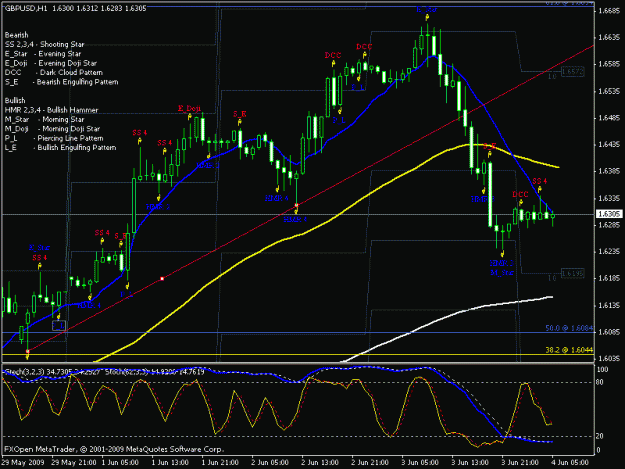Viewport: 625px width, 469px height.
Task: Click the '1 Jun 13:00' time axis label
Action: tap(170, 463)
